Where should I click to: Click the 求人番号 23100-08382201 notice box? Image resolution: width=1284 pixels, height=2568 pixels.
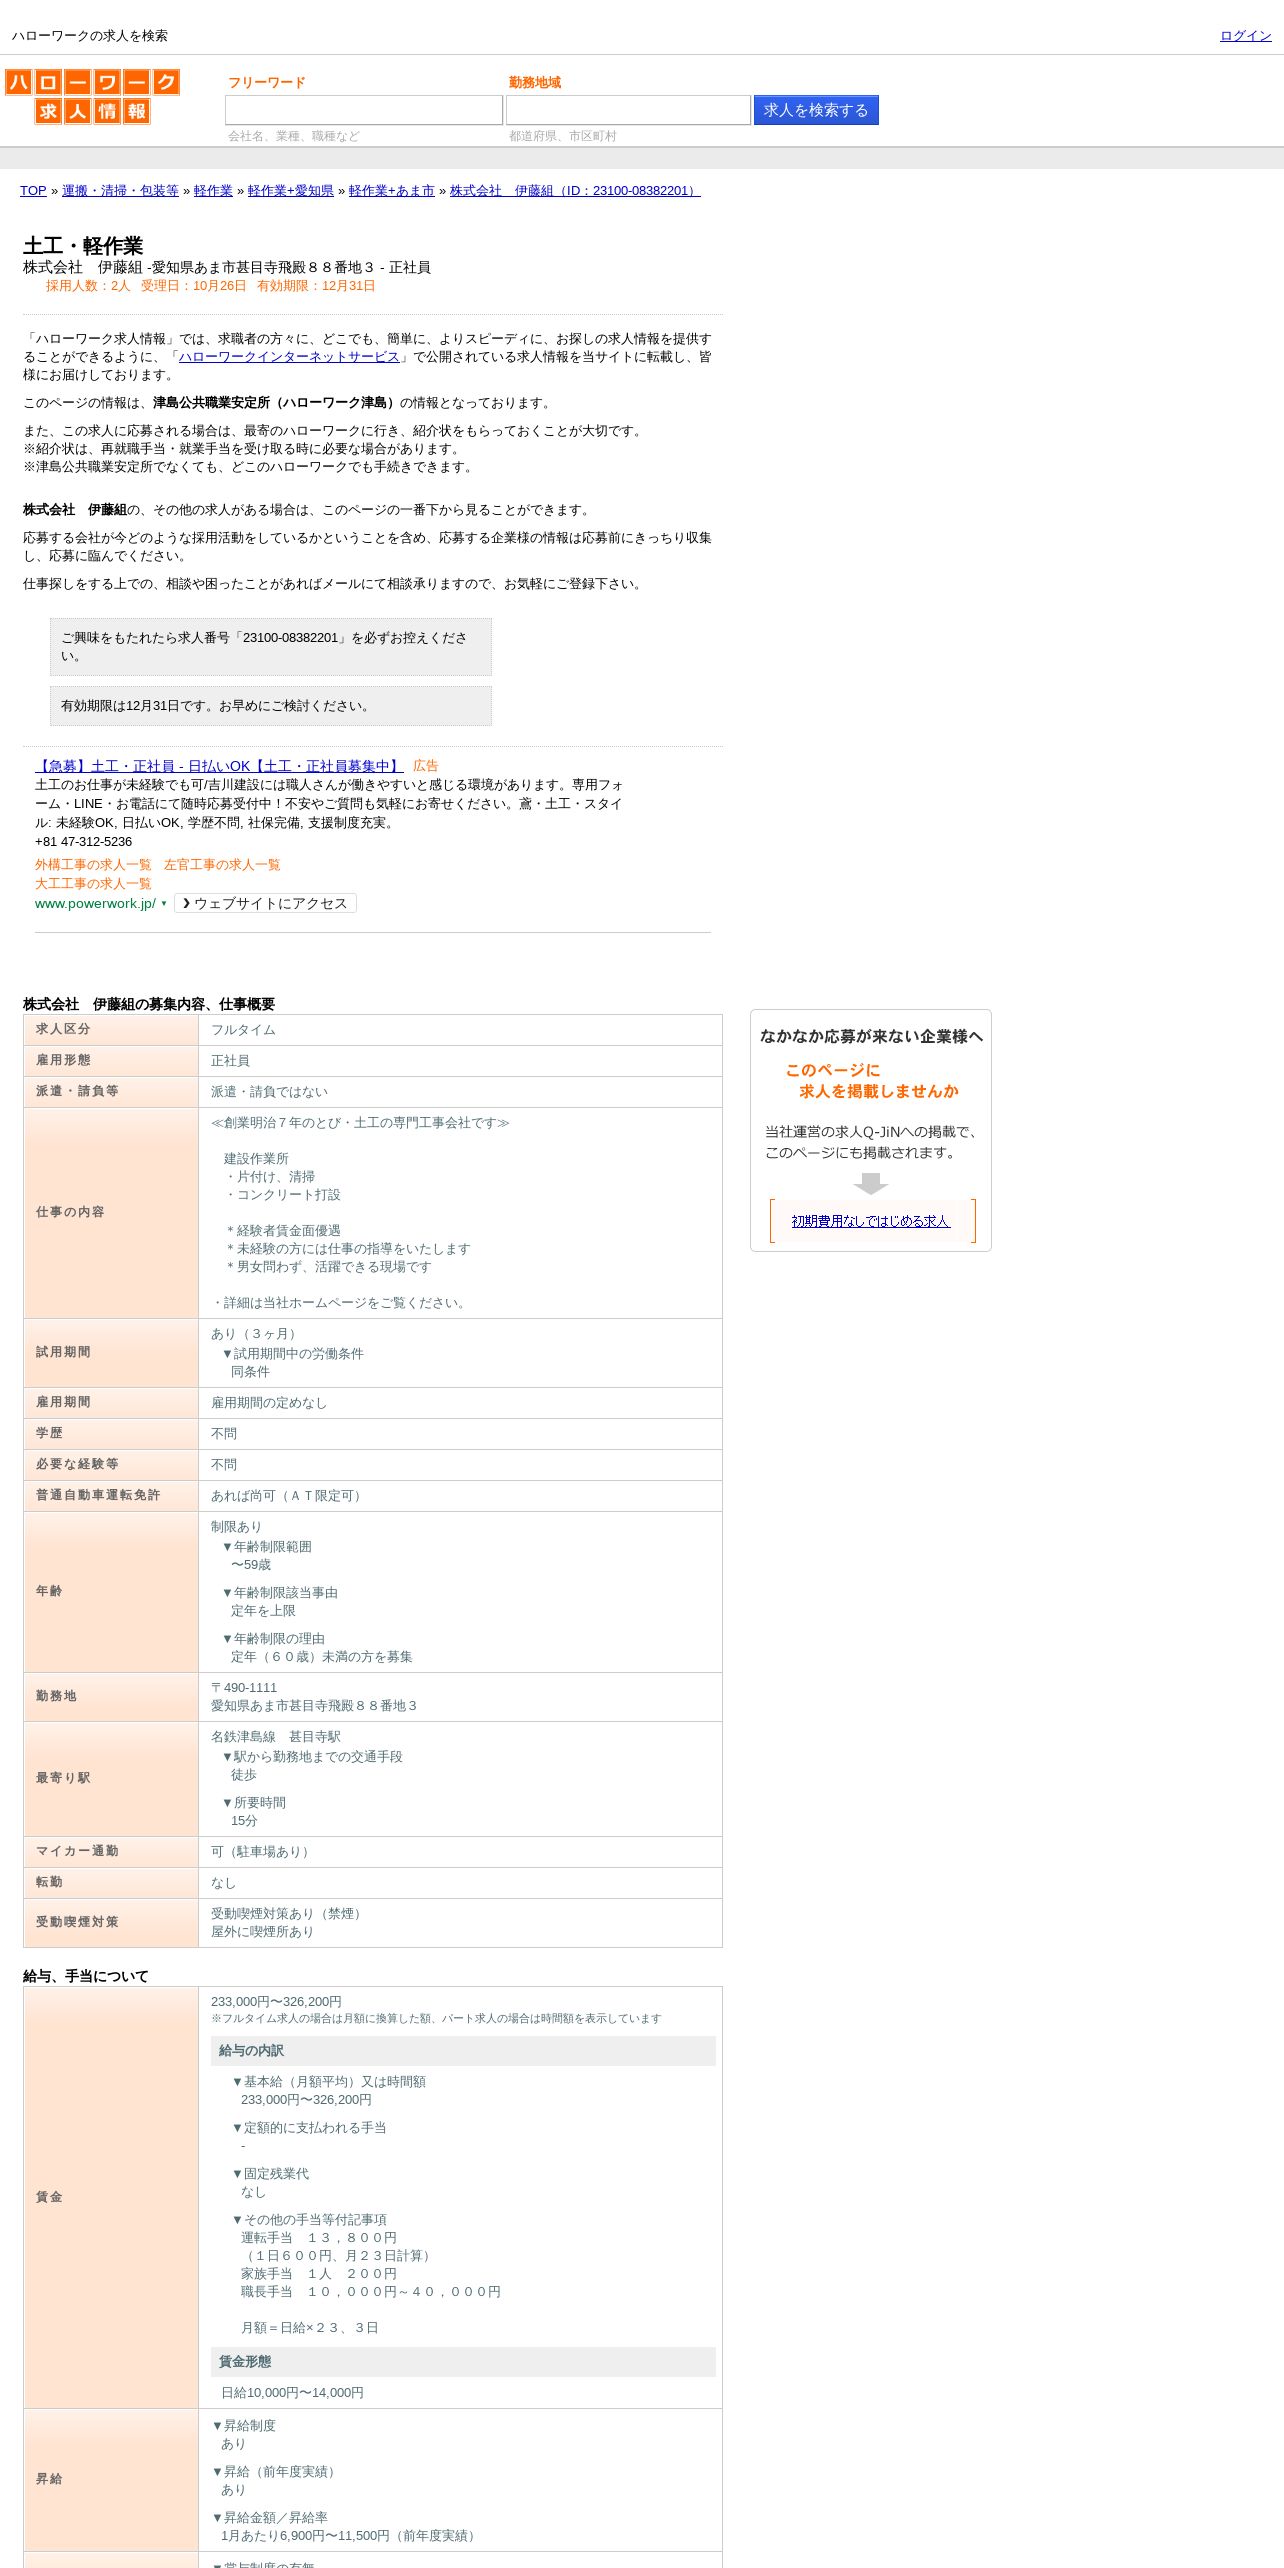(271, 647)
